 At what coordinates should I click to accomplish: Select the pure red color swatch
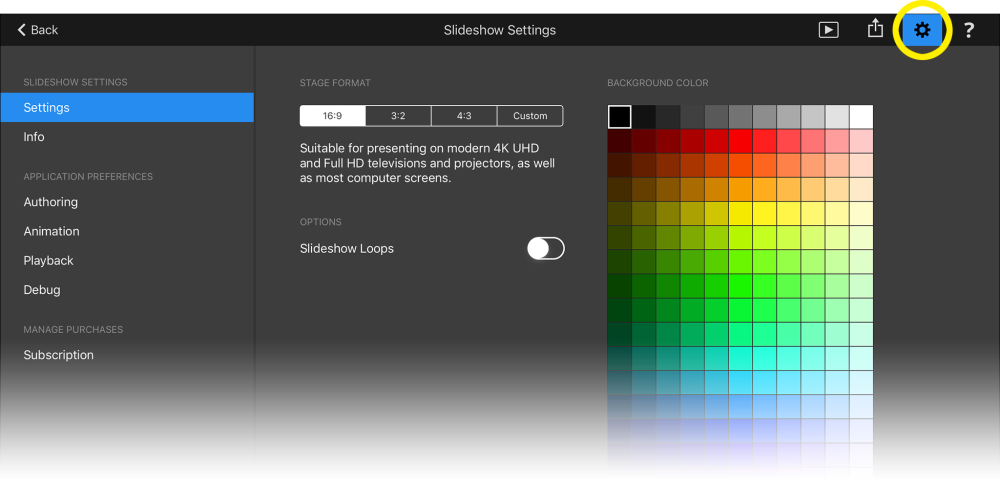click(740, 141)
